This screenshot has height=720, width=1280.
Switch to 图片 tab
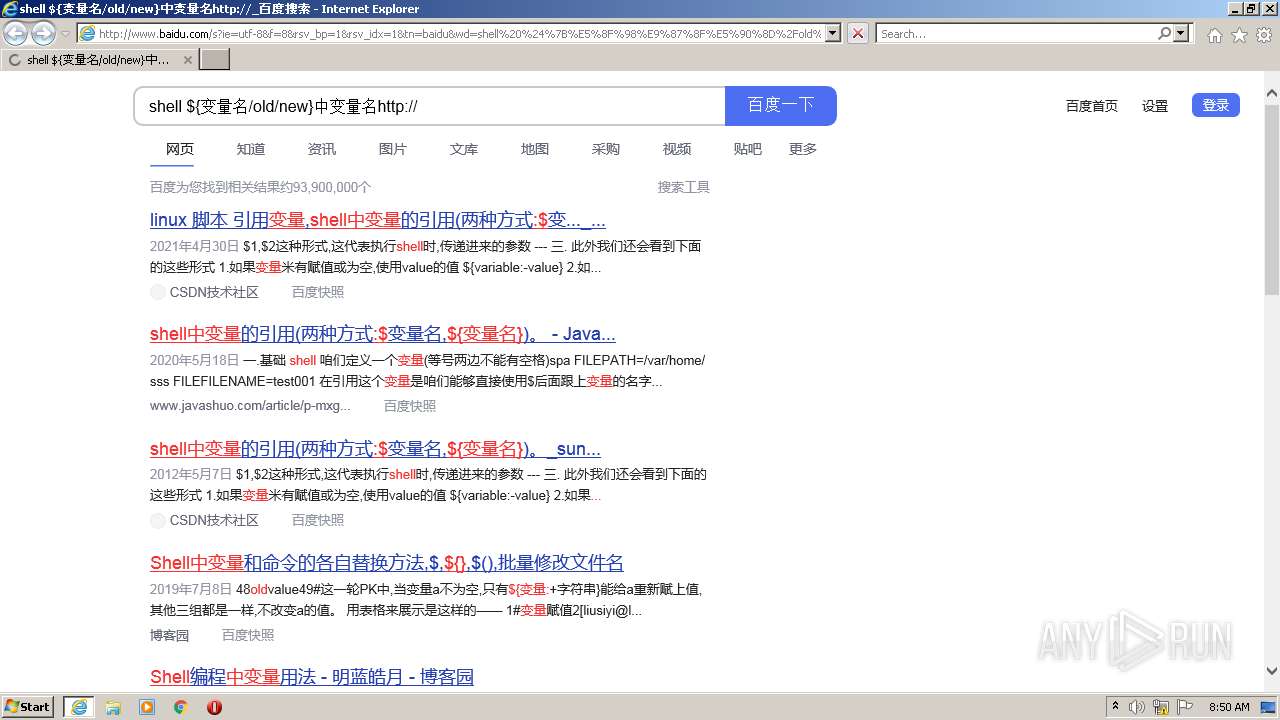click(393, 149)
